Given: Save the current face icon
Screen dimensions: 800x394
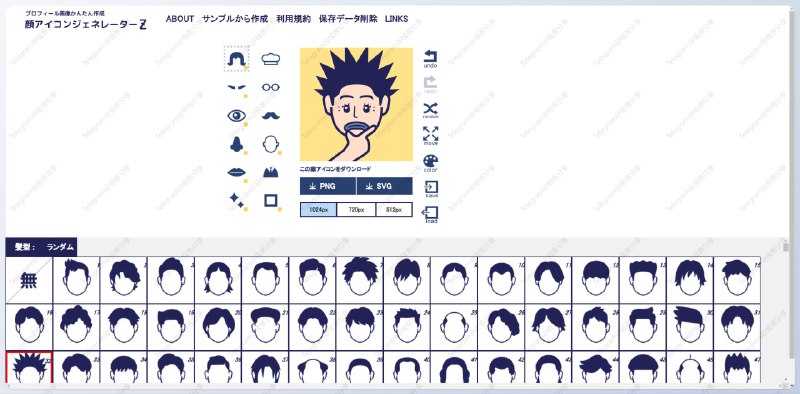Looking at the screenshot, I should click(x=431, y=189).
